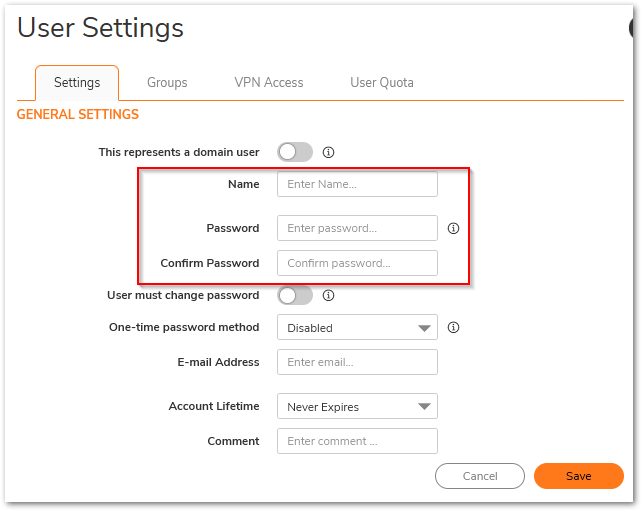Select the Settings tab

point(77,82)
